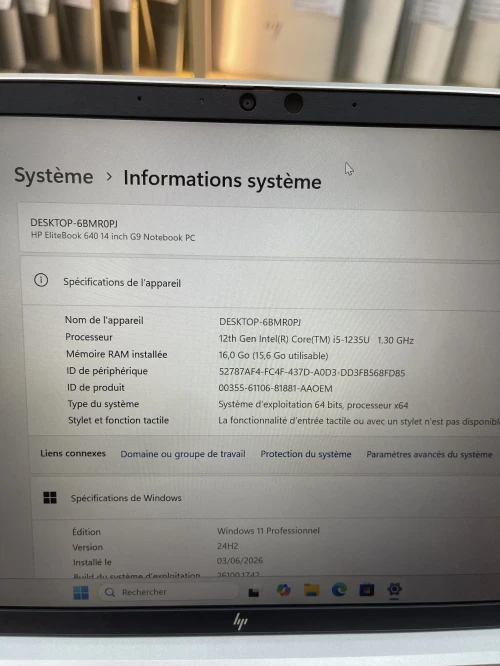Click the ID de périphérique label
Viewport: 500px width, 666px height.
pos(107,371)
